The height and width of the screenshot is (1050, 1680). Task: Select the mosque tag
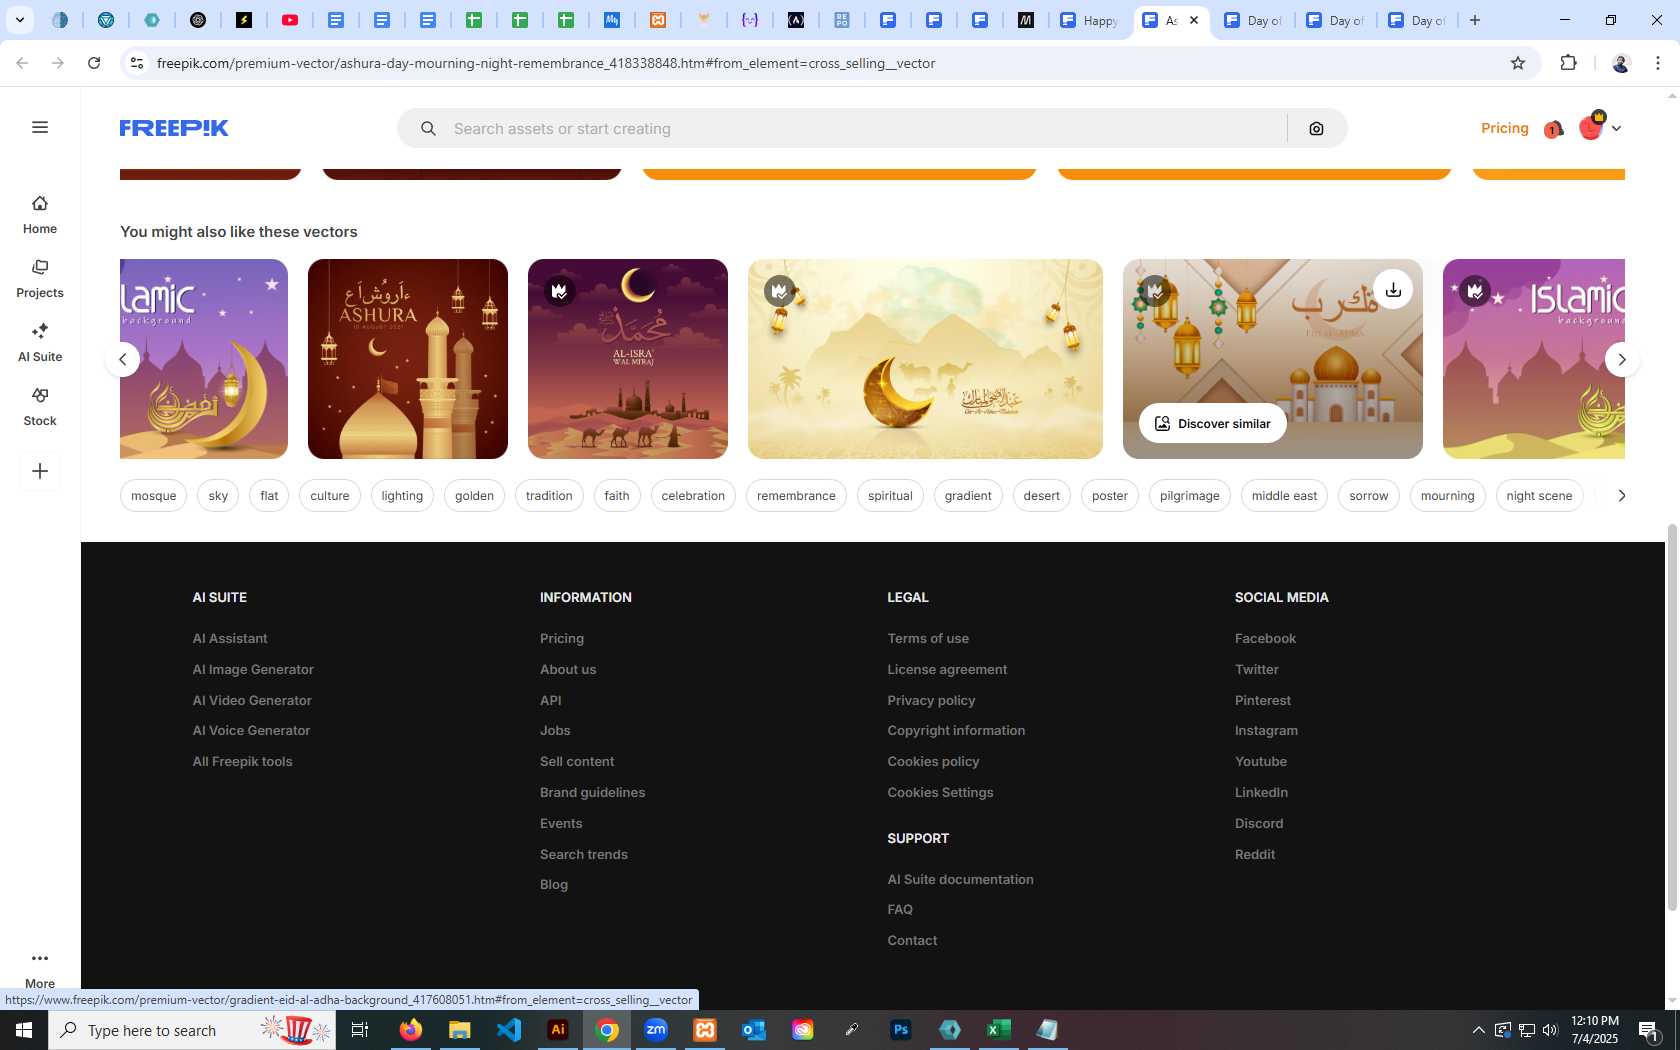click(153, 495)
